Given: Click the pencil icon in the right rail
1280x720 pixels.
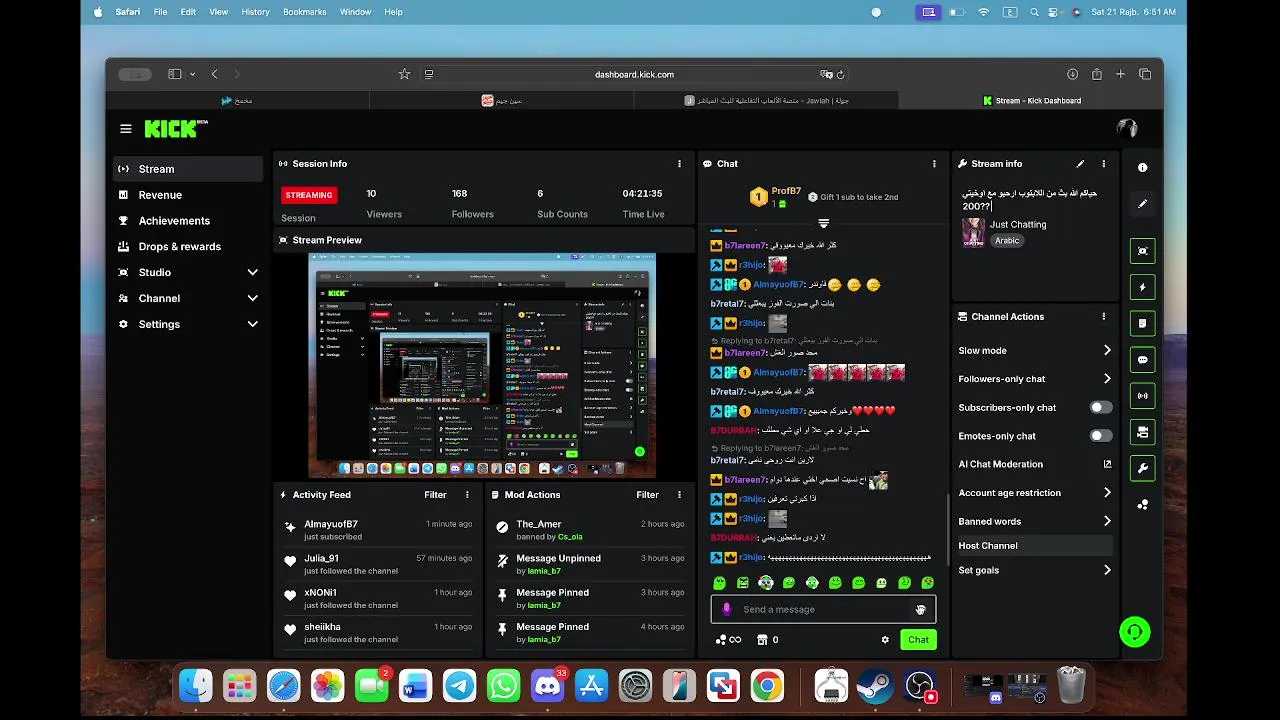Looking at the screenshot, I should coord(1142,204).
